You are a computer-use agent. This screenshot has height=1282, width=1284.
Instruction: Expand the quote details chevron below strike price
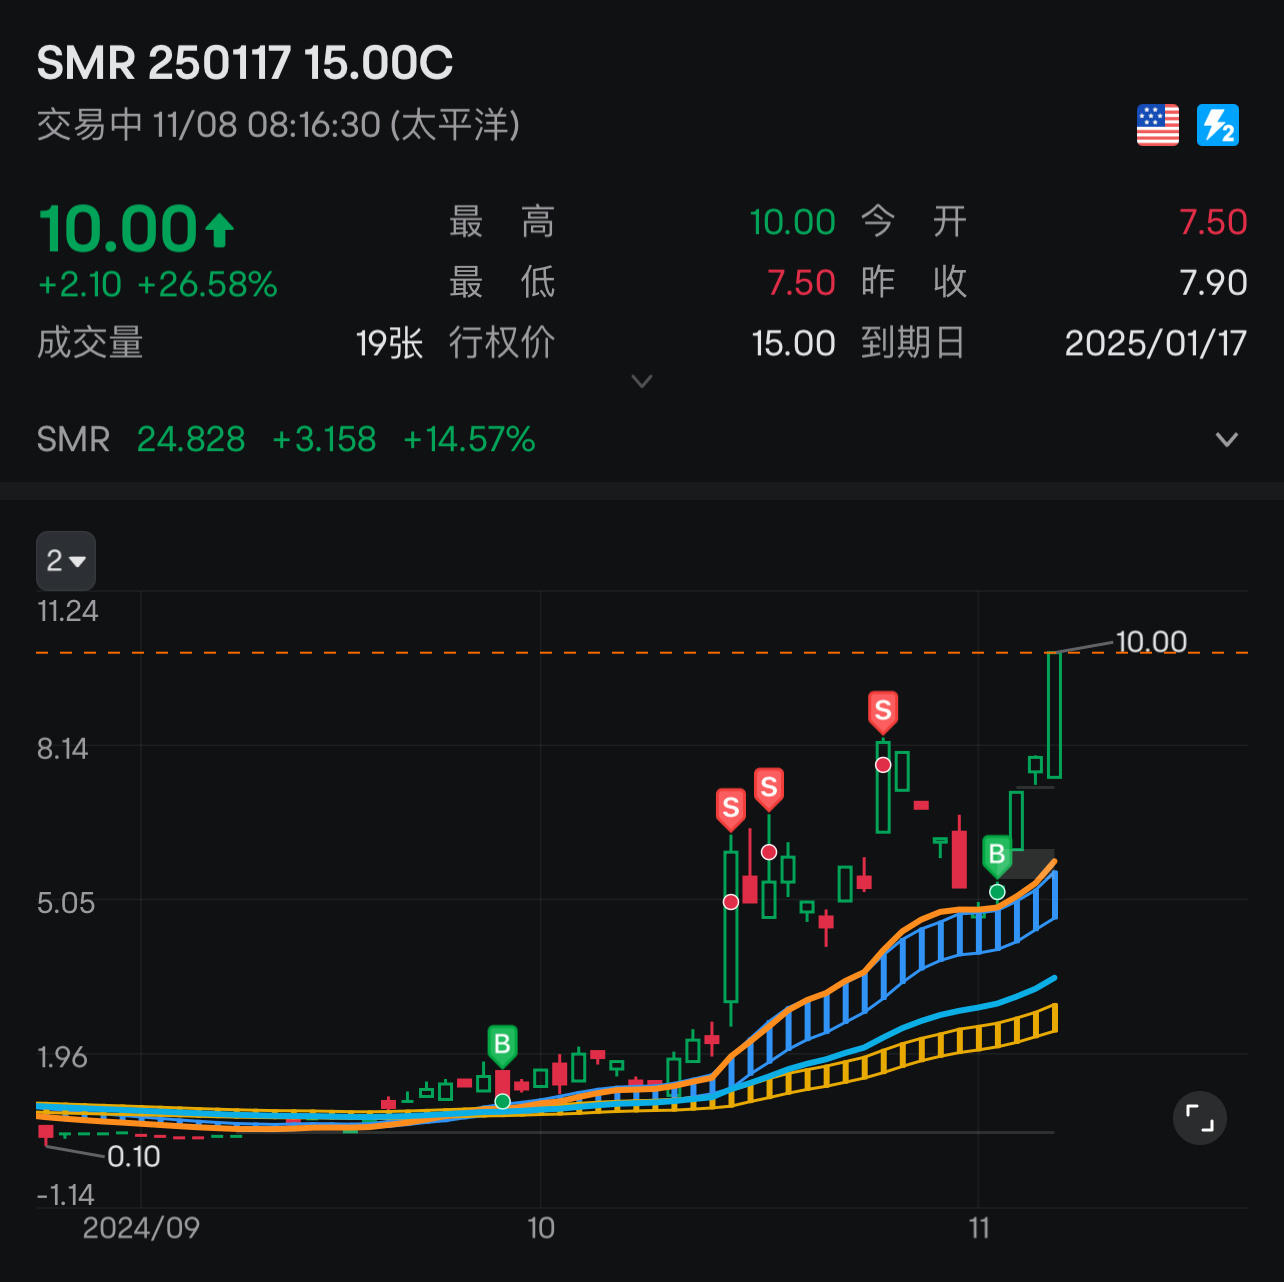(642, 381)
